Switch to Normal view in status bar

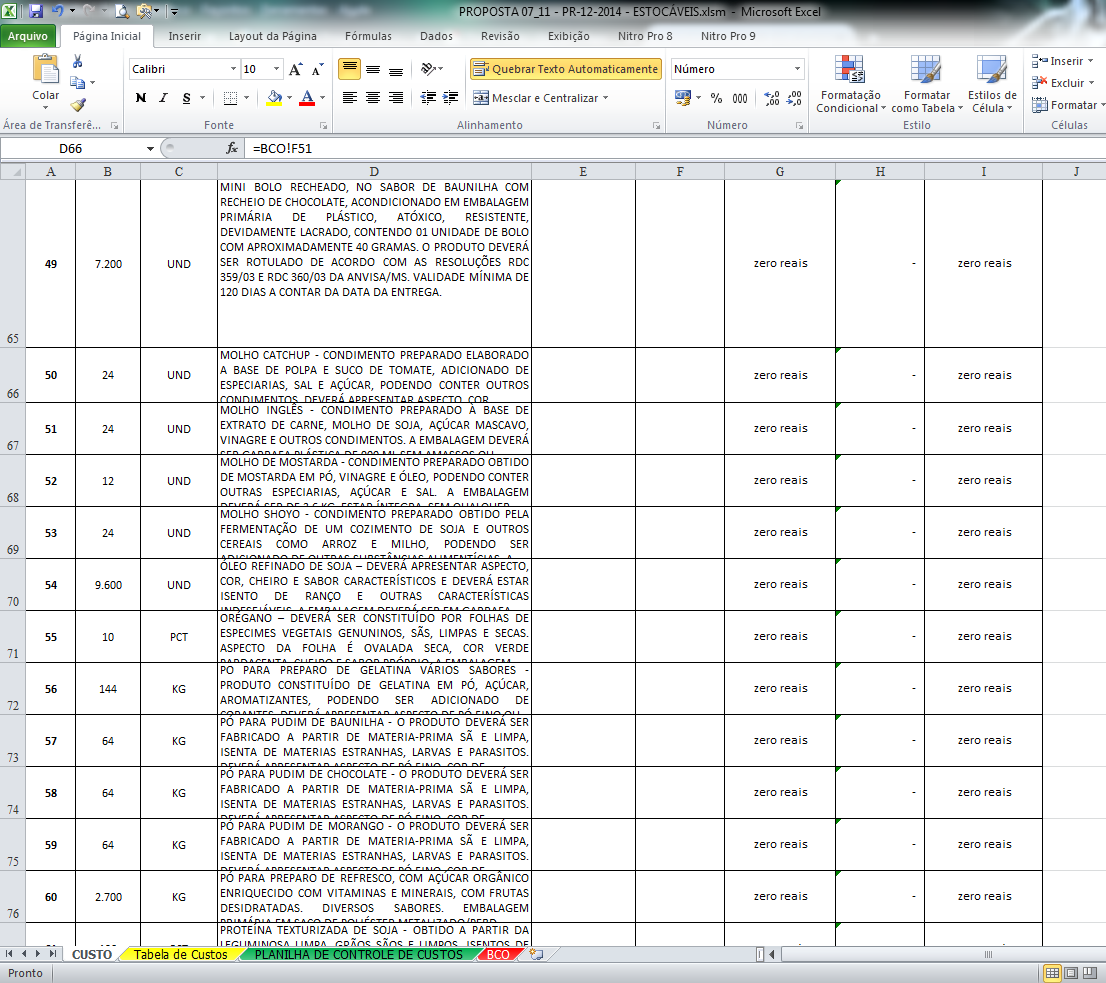click(1052, 973)
